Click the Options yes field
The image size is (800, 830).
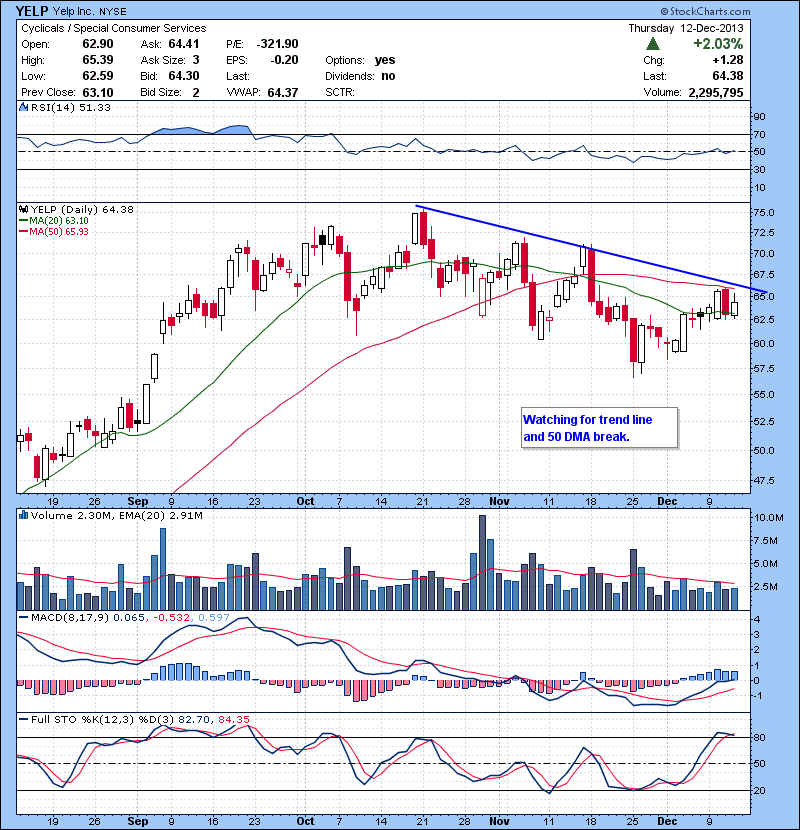point(360,60)
